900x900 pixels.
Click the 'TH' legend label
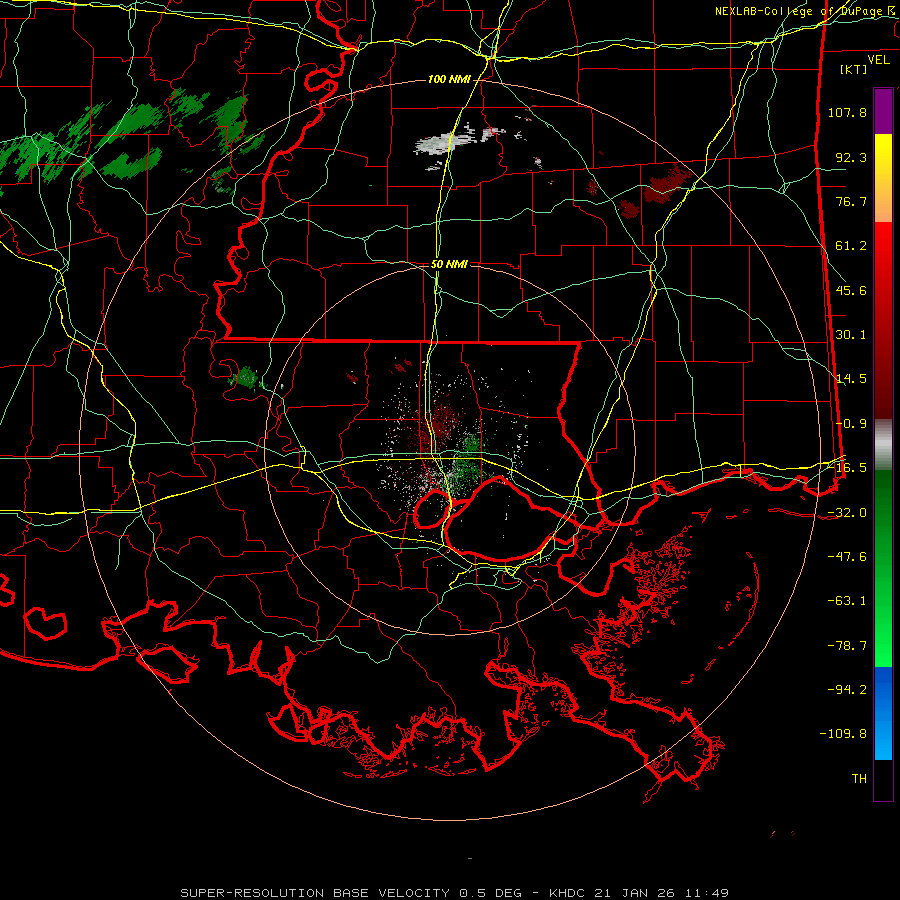(859, 779)
